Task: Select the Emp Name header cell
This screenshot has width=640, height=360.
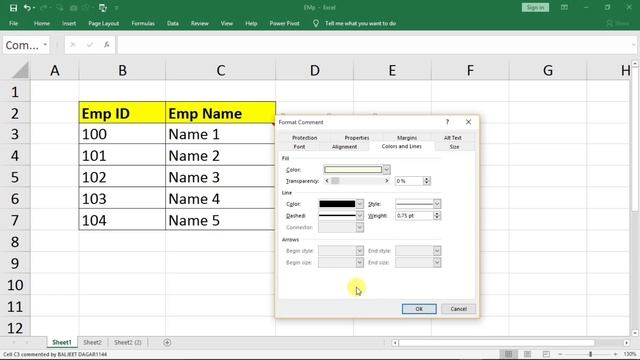Action: 220,113
